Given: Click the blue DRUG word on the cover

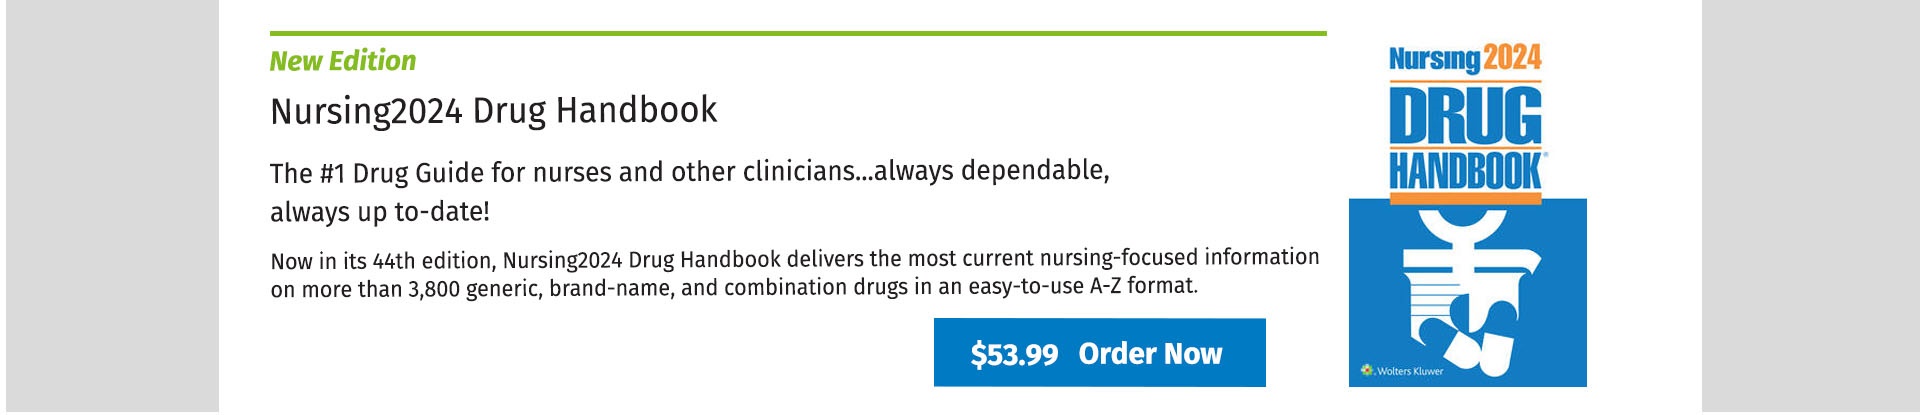Looking at the screenshot, I should tap(1465, 117).
